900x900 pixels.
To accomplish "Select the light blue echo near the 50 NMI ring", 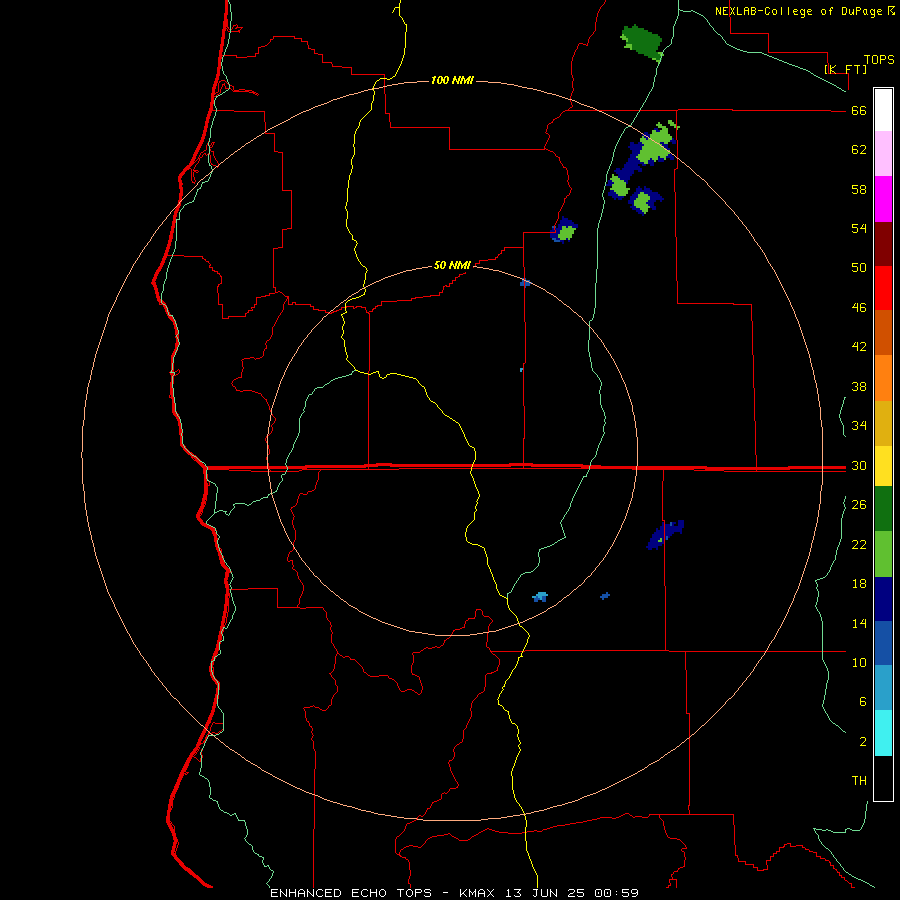I will pyautogui.click(x=540, y=597).
